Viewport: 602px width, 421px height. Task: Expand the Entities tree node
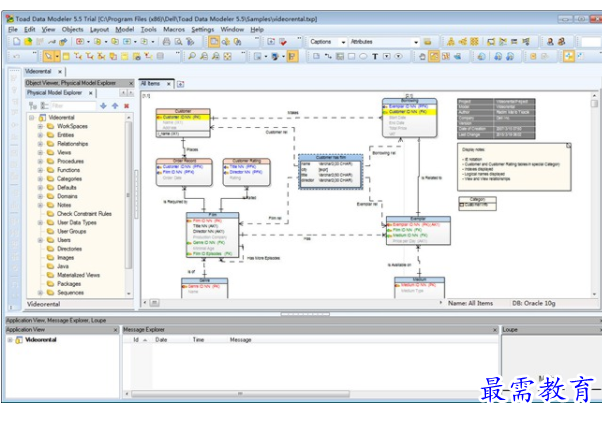point(40,135)
